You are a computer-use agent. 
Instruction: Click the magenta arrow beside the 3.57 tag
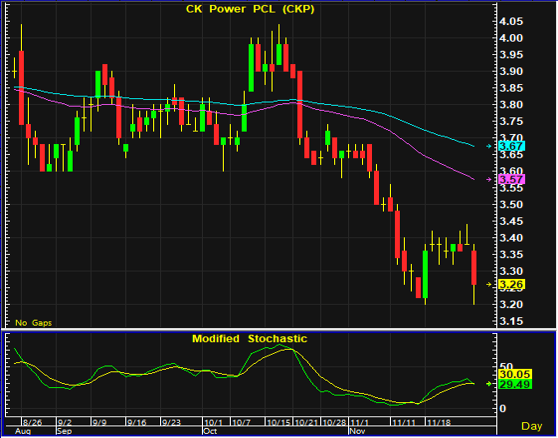[489, 180]
